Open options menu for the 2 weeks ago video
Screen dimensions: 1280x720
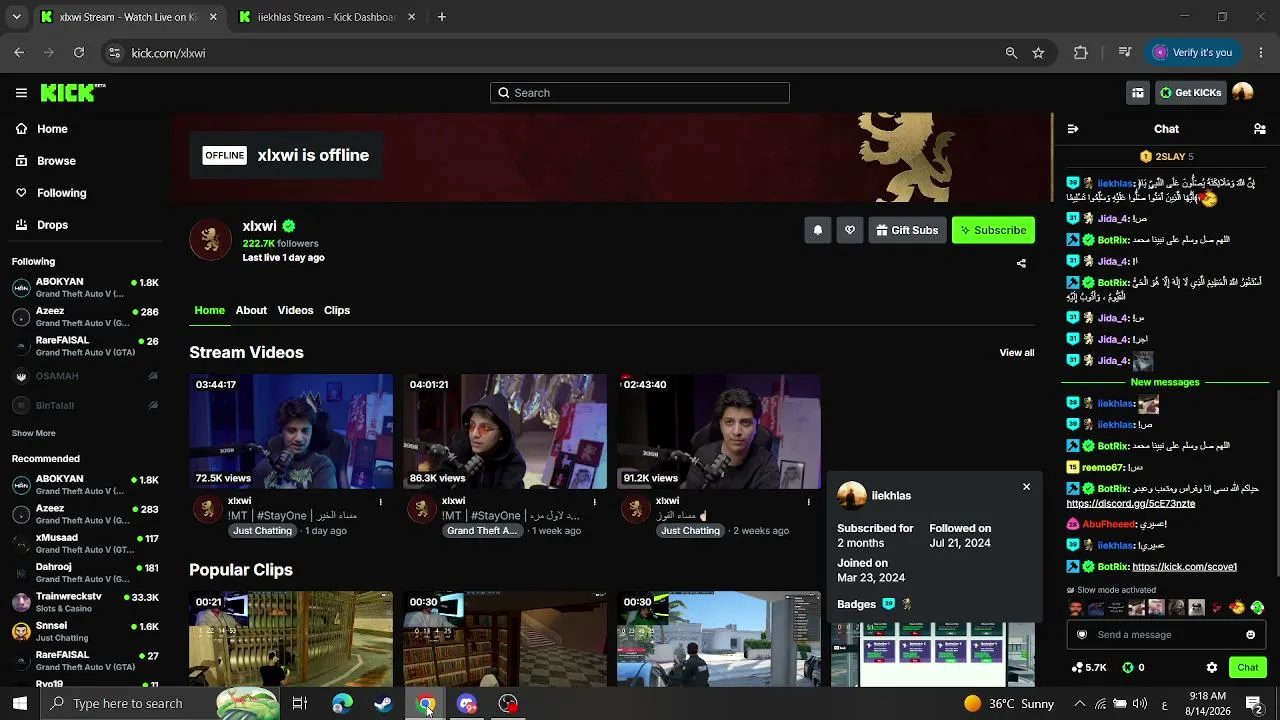[808, 502]
